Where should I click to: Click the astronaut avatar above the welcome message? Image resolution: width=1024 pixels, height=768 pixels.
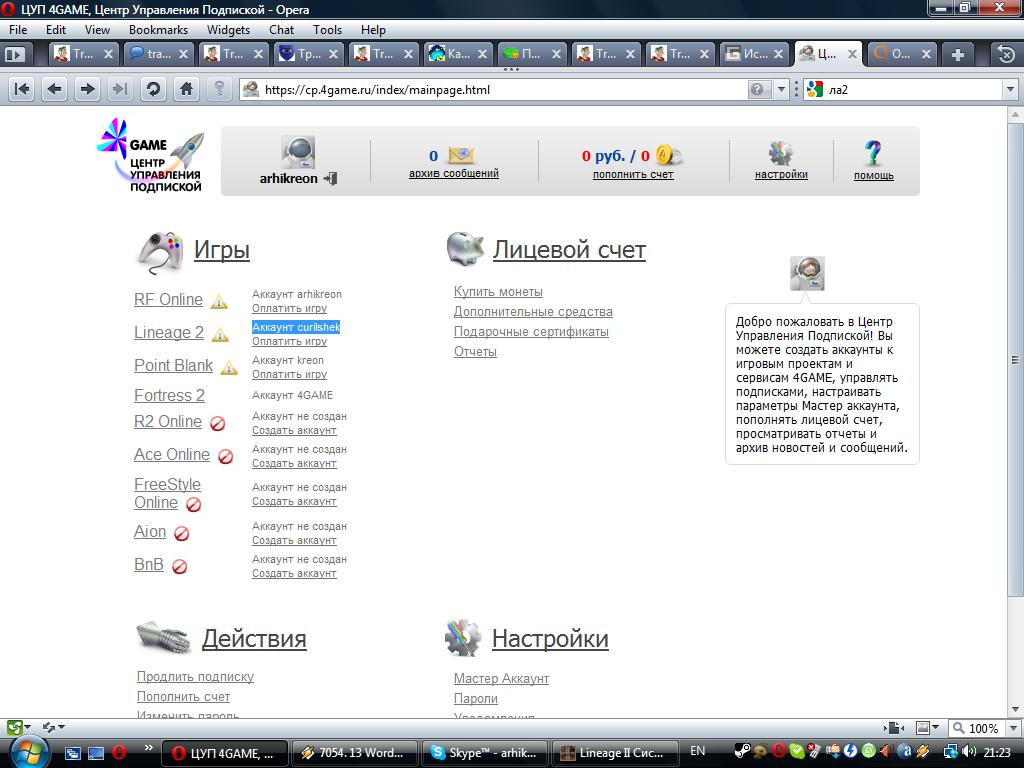coord(807,273)
